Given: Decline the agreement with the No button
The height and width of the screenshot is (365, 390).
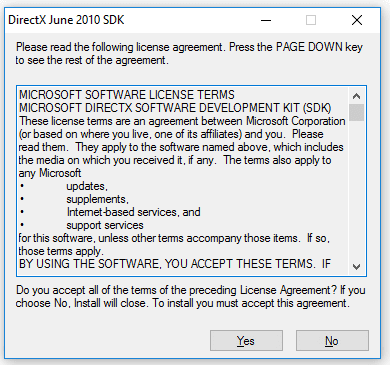Looking at the screenshot, I should [332, 340].
